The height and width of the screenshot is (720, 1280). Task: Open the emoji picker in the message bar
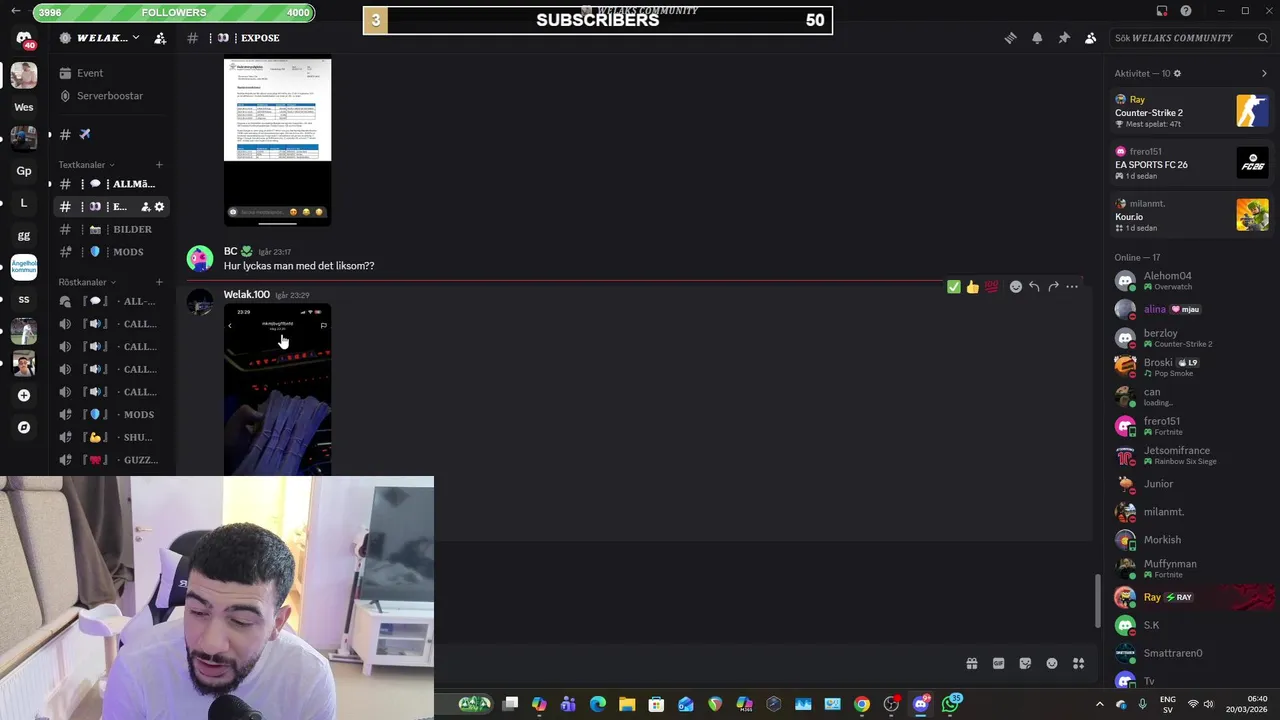point(1052,663)
